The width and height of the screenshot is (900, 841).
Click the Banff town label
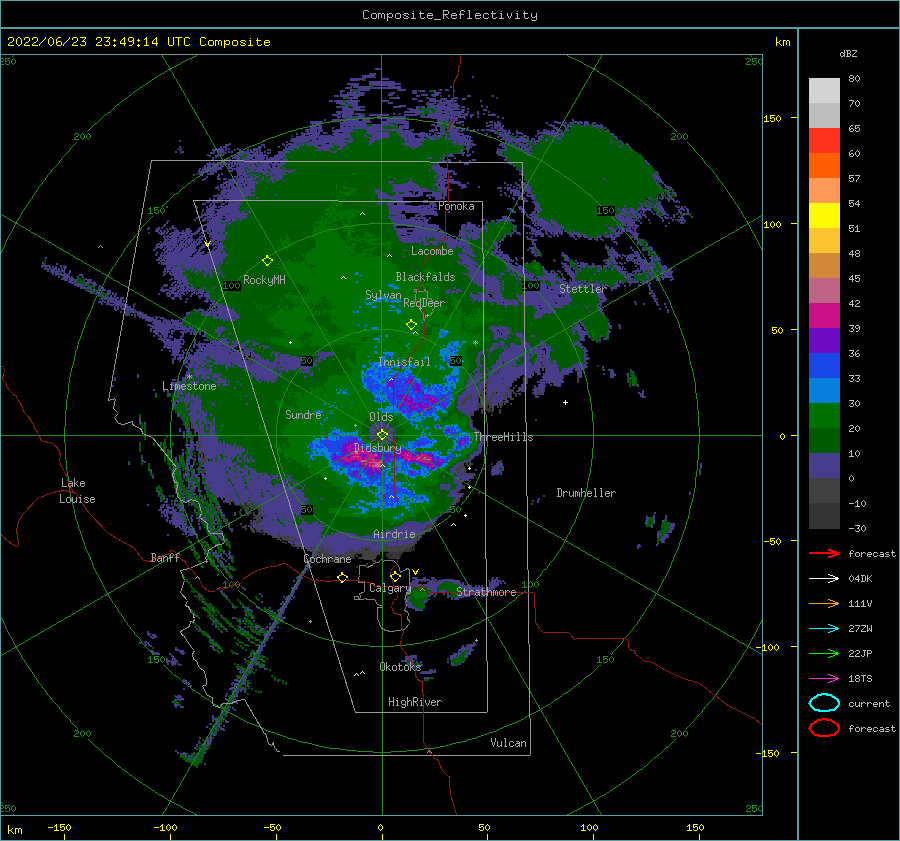[x=165, y=558]
